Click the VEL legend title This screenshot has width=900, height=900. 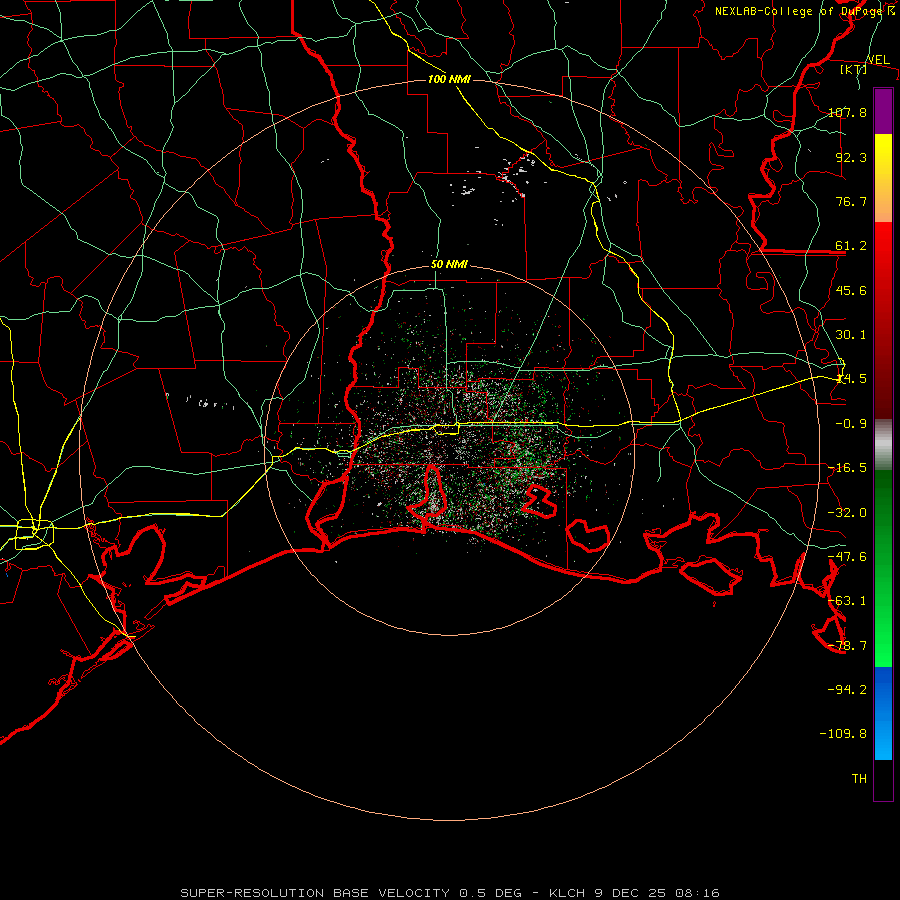878,60
